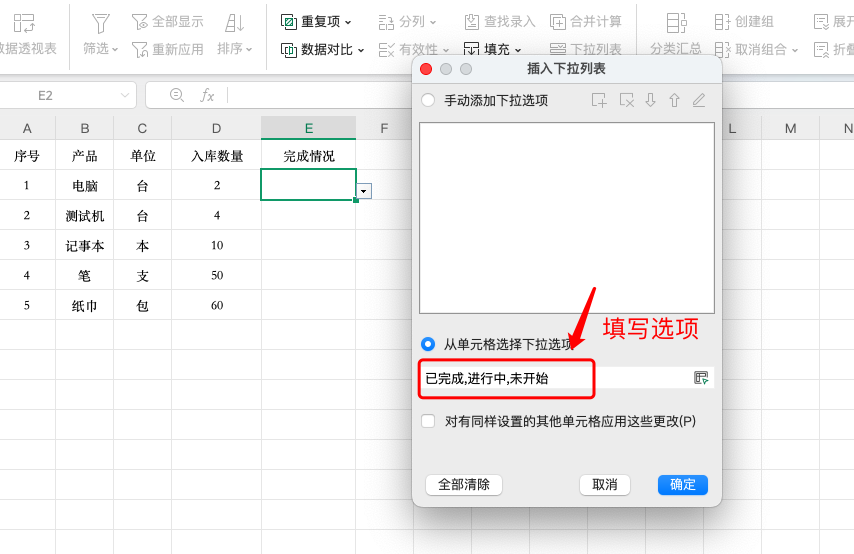Click the fx insert function icon
This screenshot has width=854, height=554.
207,96
